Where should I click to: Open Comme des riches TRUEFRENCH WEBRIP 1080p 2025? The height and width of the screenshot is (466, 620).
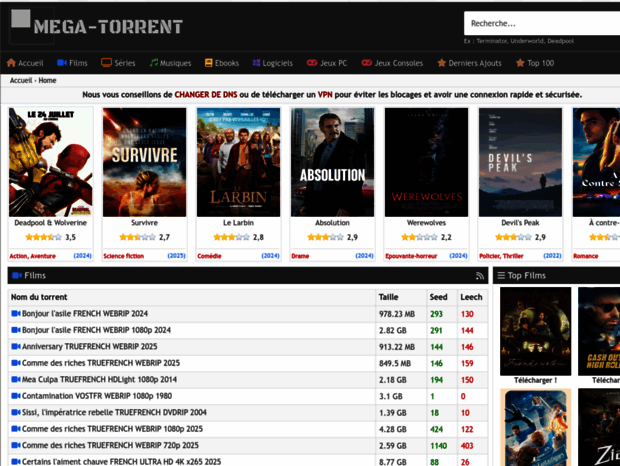tap(112, 429)
